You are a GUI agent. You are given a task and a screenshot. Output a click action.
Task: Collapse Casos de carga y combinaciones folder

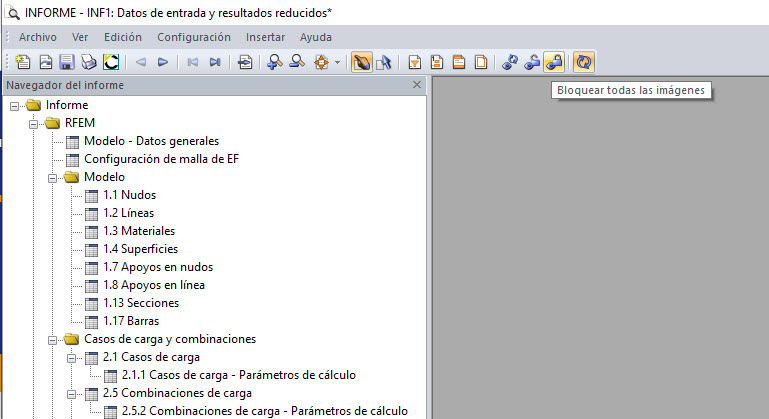coord(52,340)
